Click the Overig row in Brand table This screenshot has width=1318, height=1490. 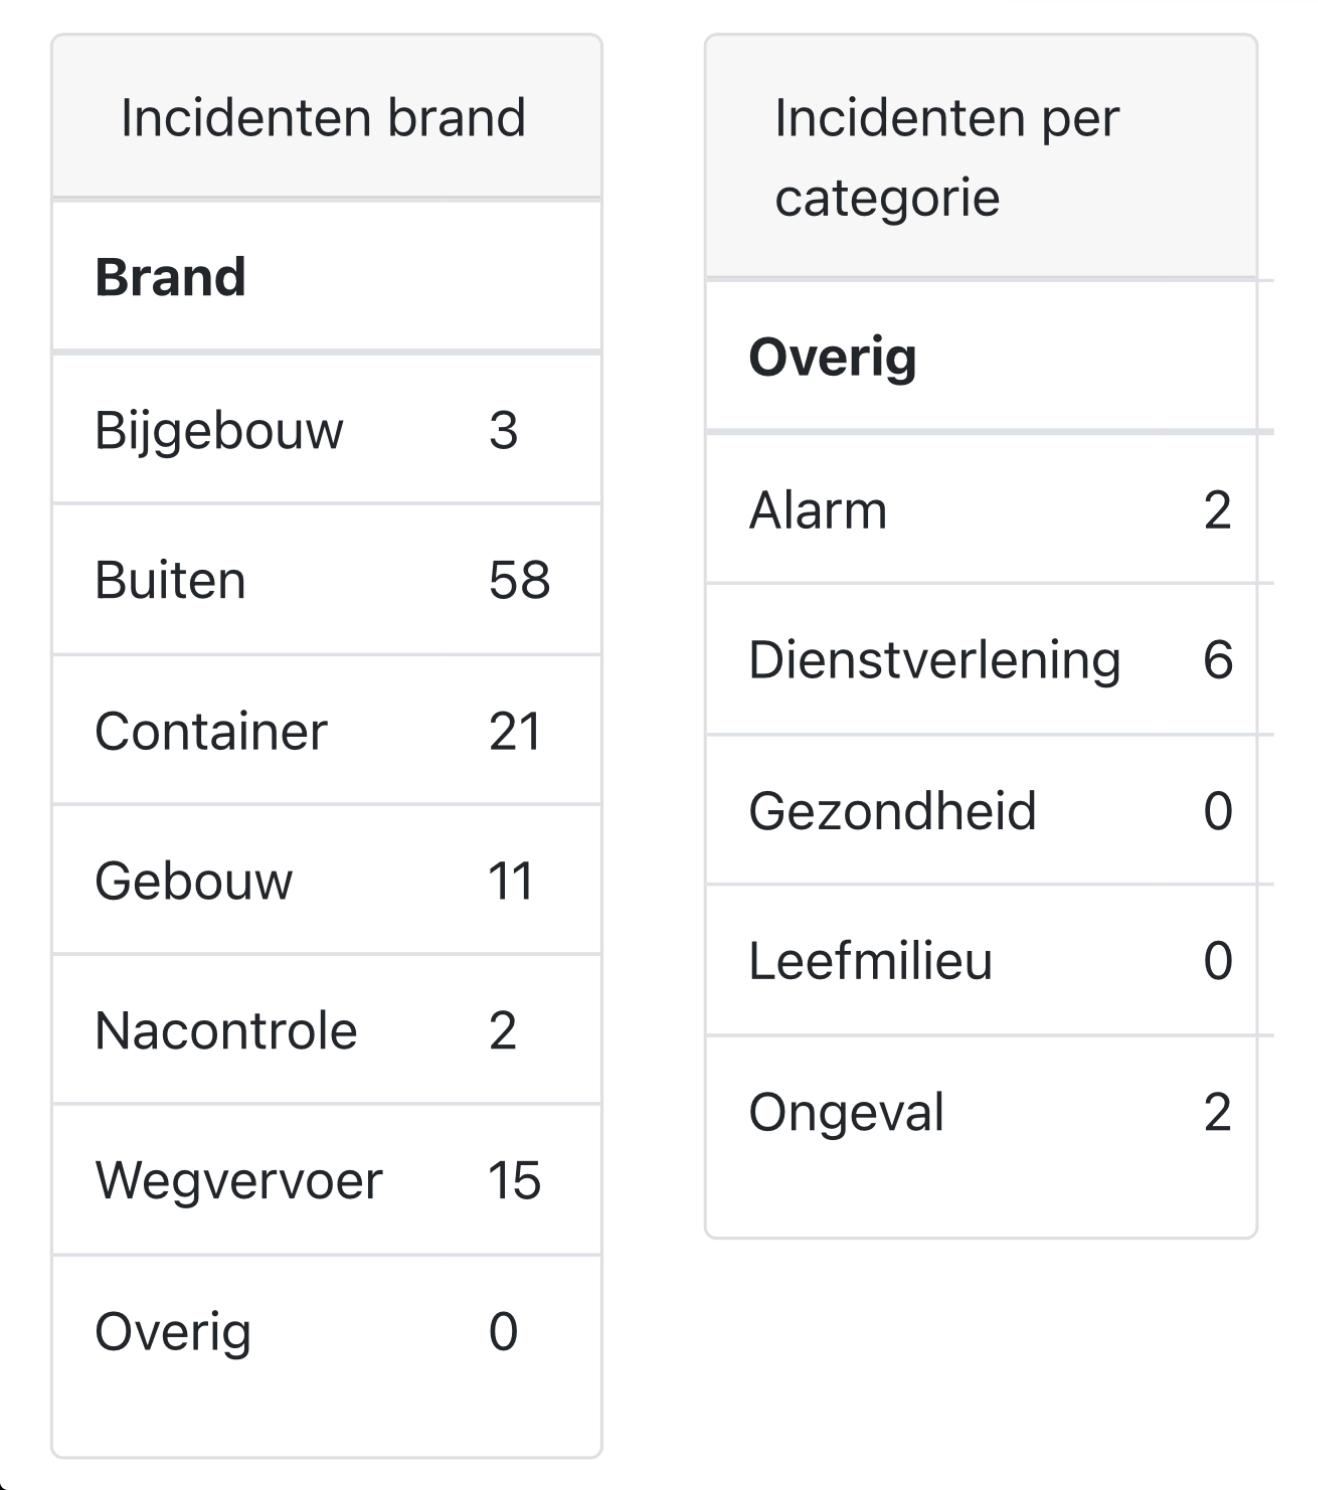pyautogui.click(x=173, y=1332)
